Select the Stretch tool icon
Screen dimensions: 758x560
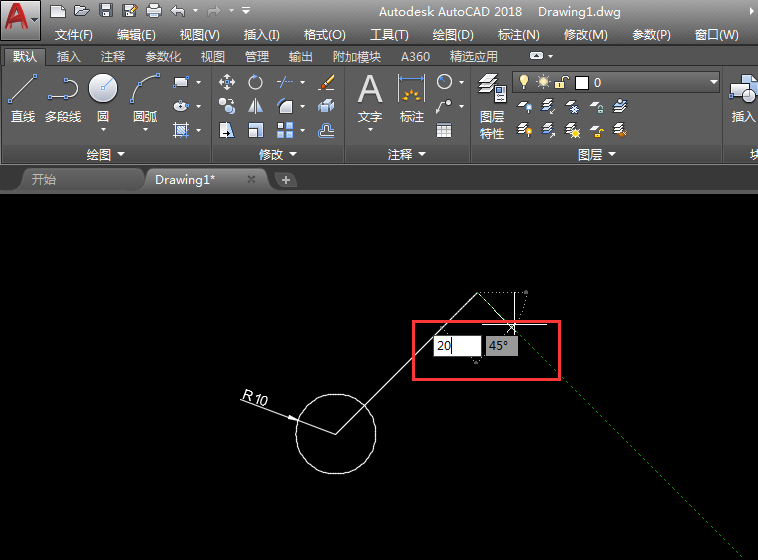(x=227, y=130)
